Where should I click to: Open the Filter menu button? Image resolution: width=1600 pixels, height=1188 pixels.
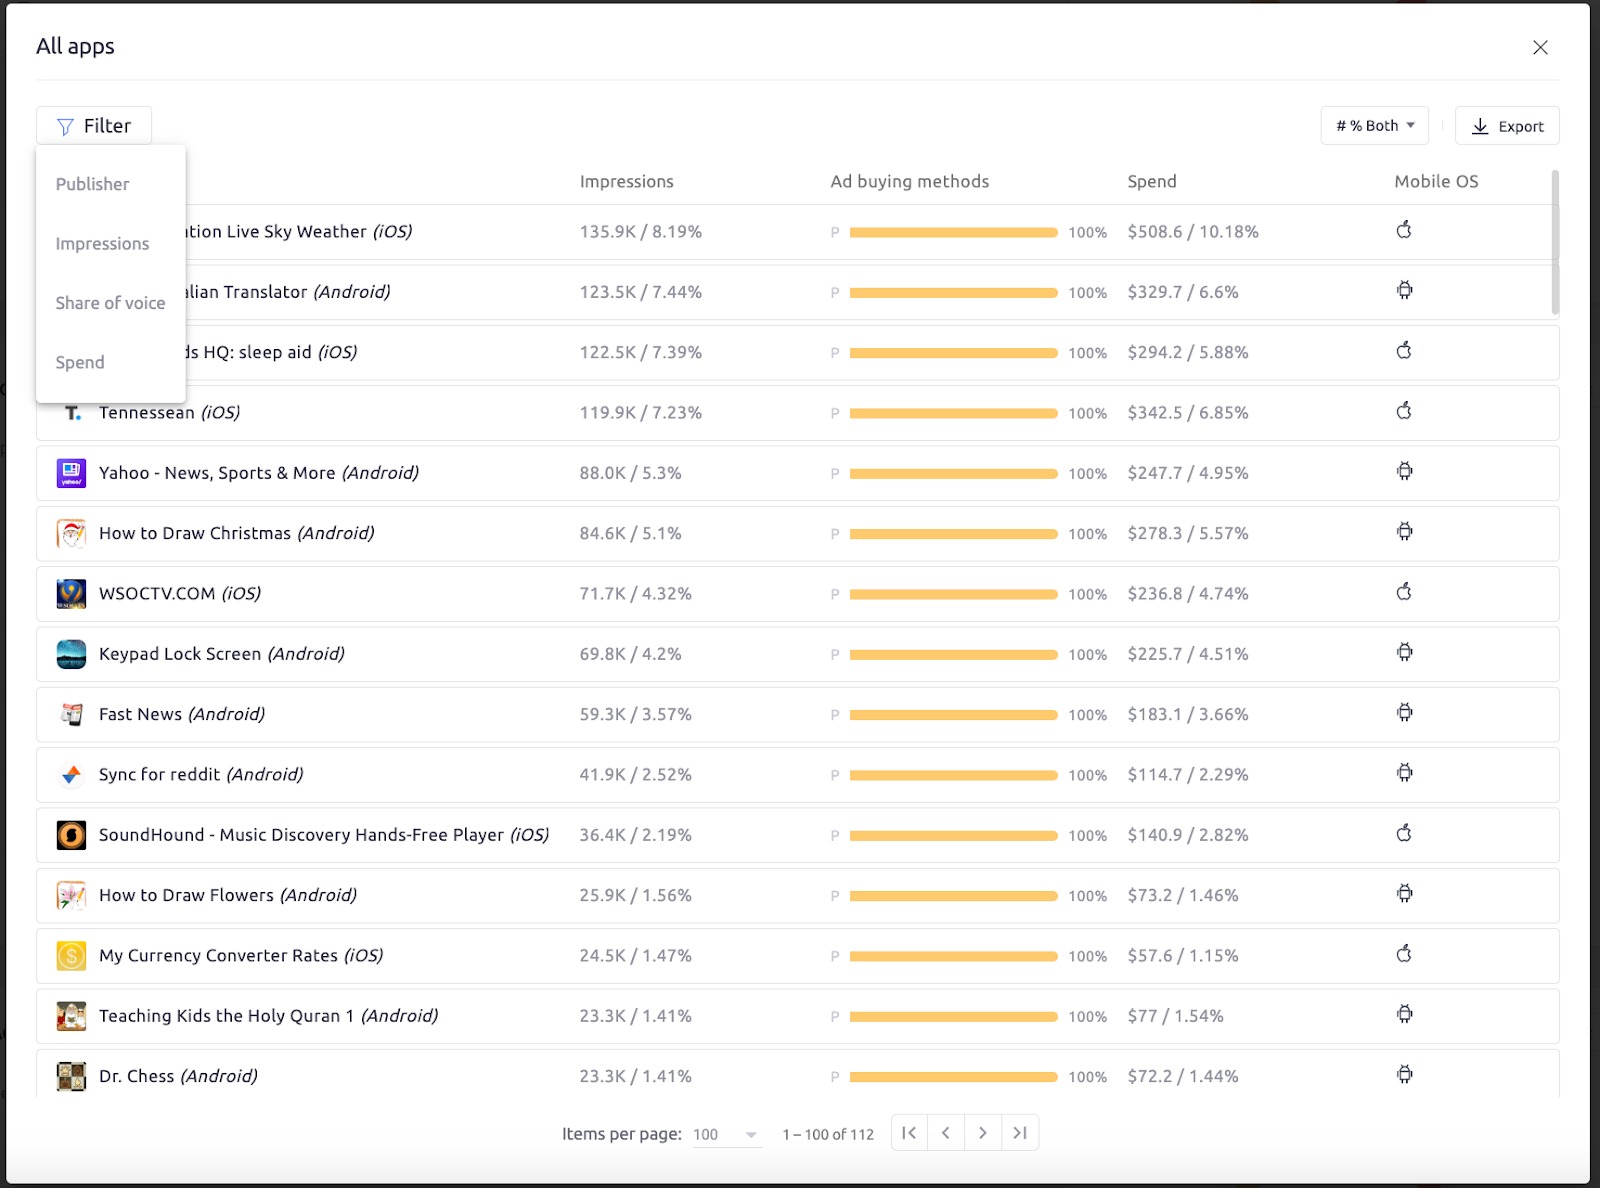pos(94,126)
